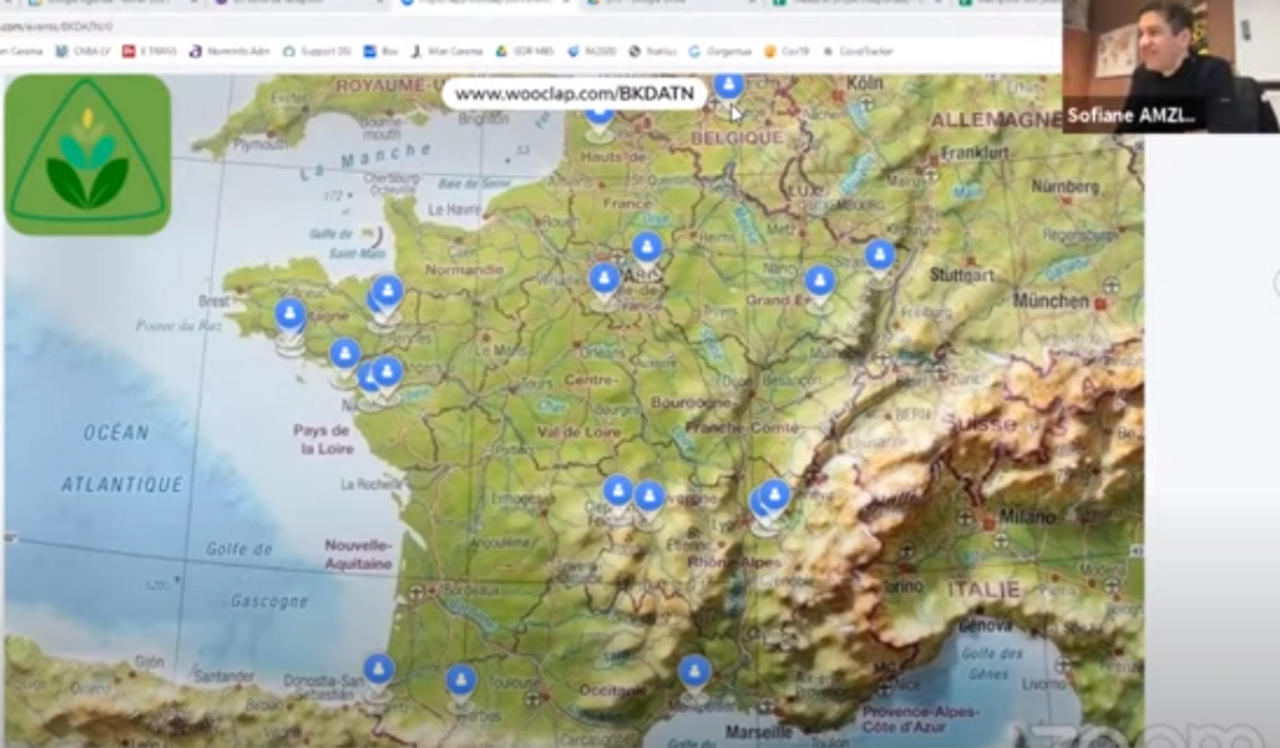Select the active Wooclap browser tab
The image size is (1280, 748).
[480, 4]
